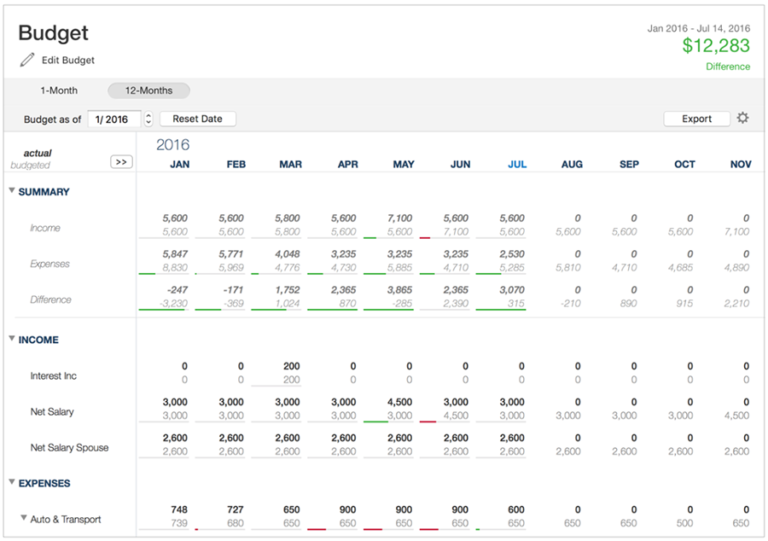
Task: Switch to 1-Month view
Action: point(59,91)
